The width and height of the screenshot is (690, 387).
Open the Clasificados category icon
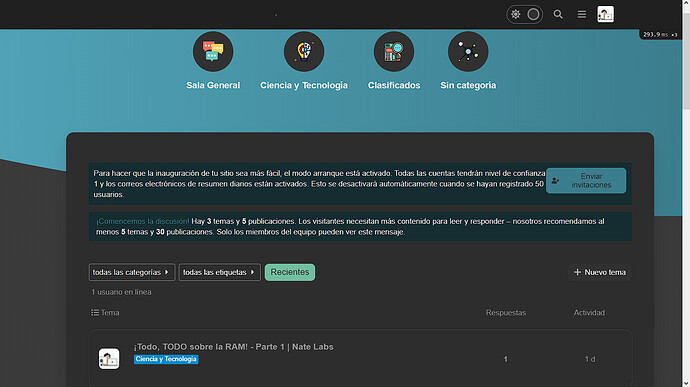click(394, 52)
